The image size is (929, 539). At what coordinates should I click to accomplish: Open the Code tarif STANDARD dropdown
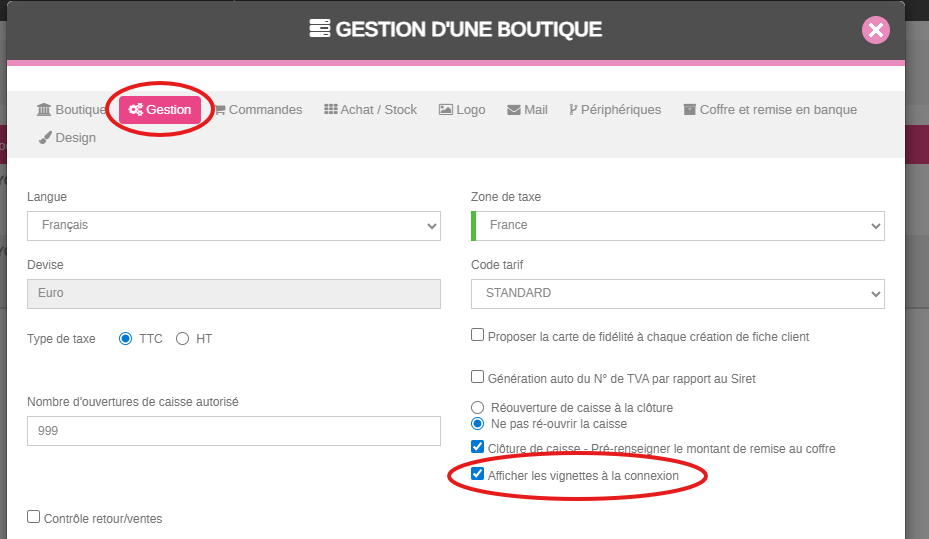tap(677, 294)
